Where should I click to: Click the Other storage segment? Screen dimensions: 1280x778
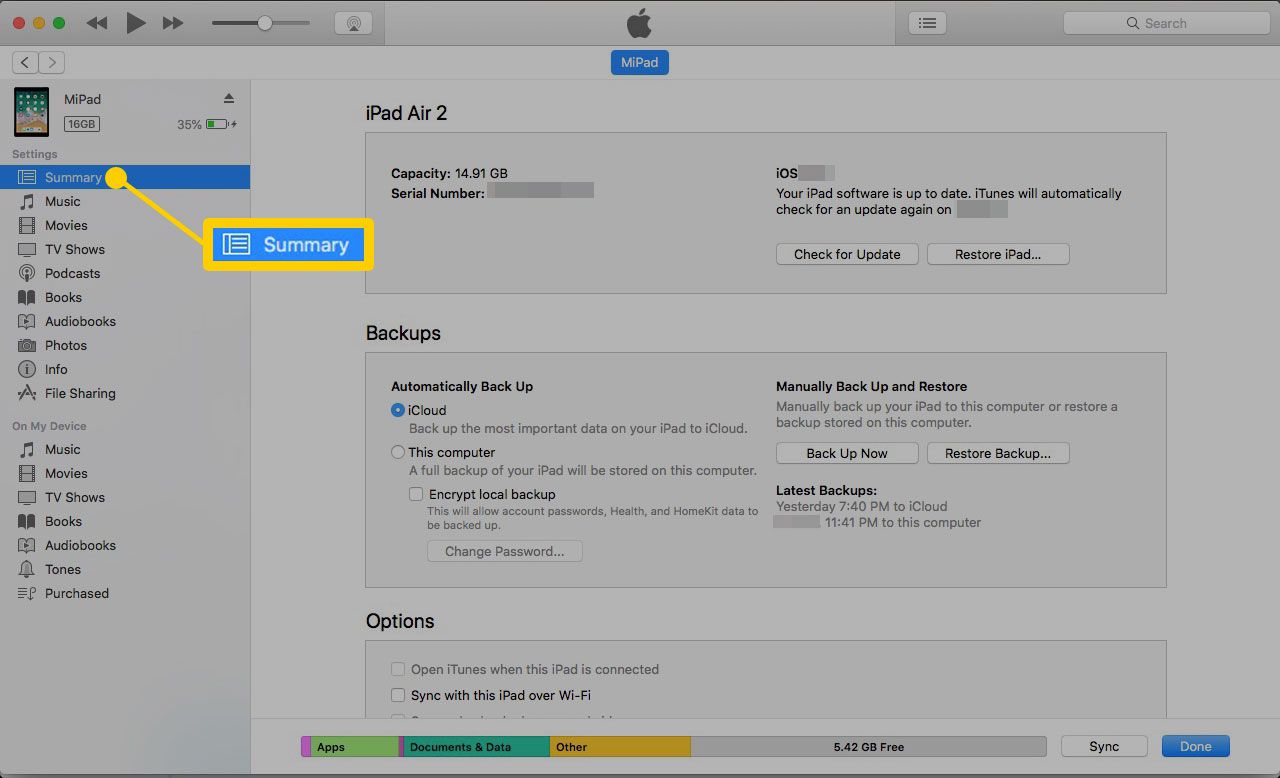click(x=620, y=747)
